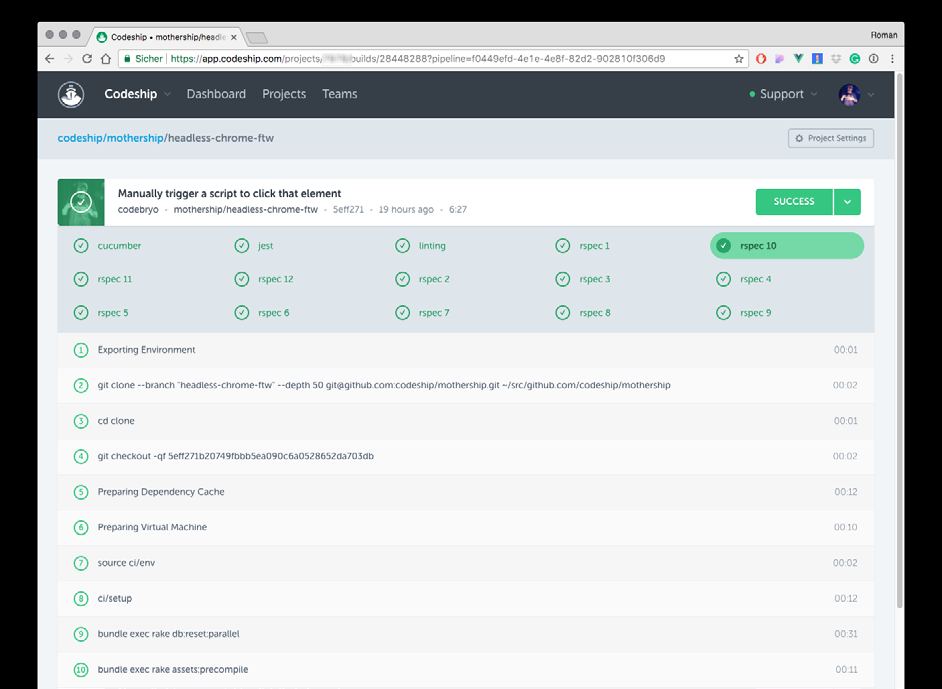
Task: Click the green build status thumbnail
Action: (81, 202)
